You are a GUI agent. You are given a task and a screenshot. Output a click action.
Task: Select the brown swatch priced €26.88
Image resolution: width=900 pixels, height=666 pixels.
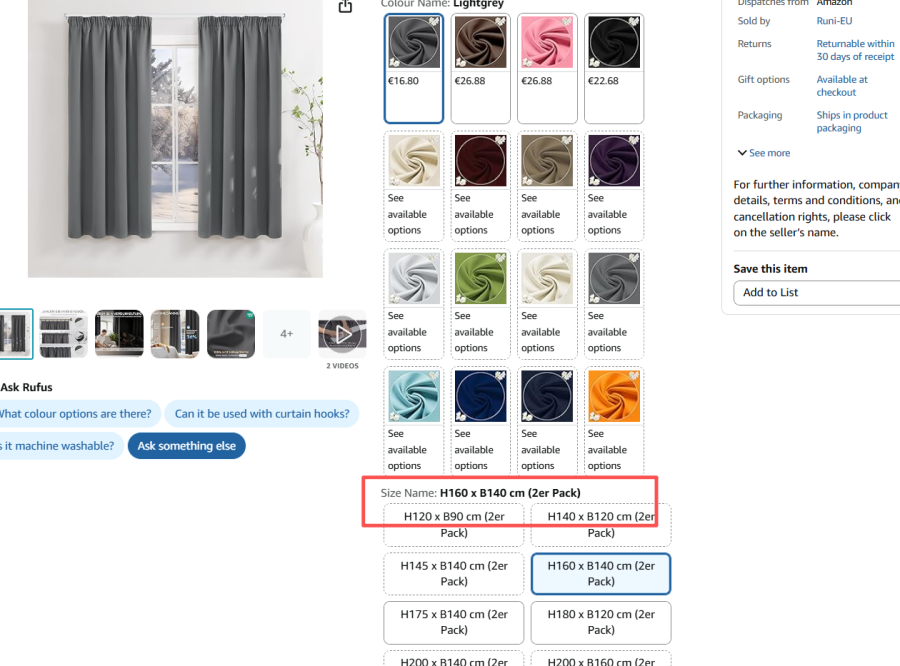click(x=480, y=68)
